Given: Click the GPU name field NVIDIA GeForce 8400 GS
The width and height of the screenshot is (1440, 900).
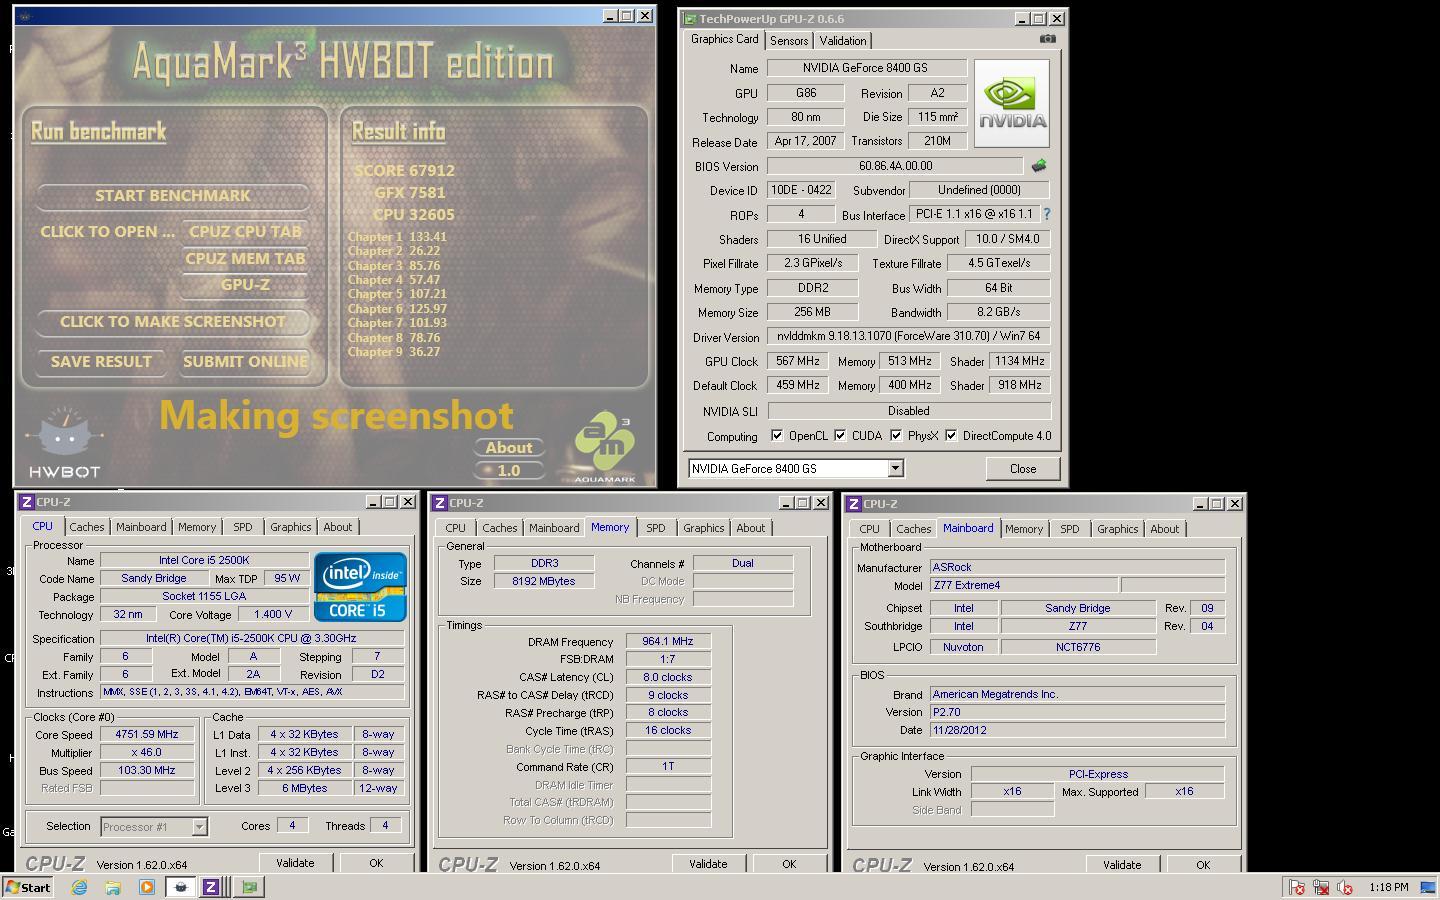Looking at the screenshot, I should click(x=866, y=68).
